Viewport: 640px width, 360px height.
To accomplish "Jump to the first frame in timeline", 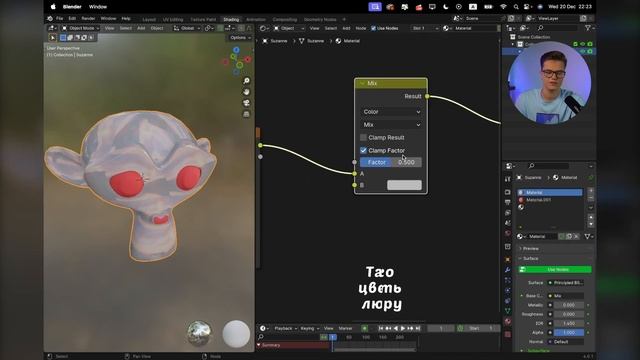I will (381, 328).
